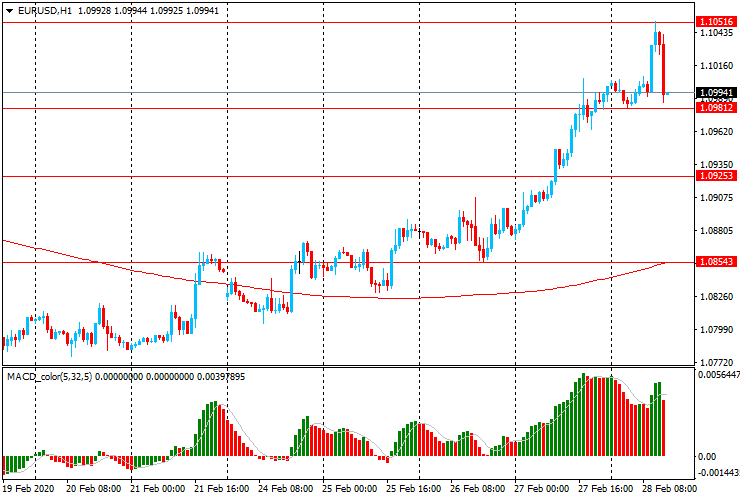
Task: Click the MACD_color(5,32,5) indicator label
Action: (51, 377)
